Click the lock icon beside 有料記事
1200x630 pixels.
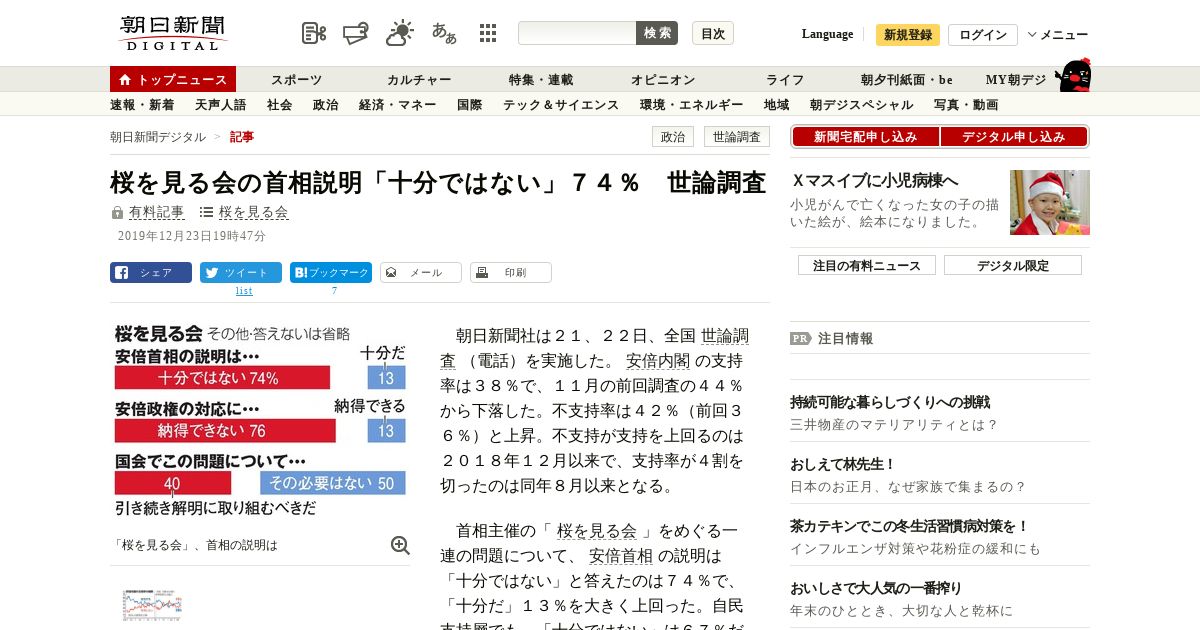(118, 213)
